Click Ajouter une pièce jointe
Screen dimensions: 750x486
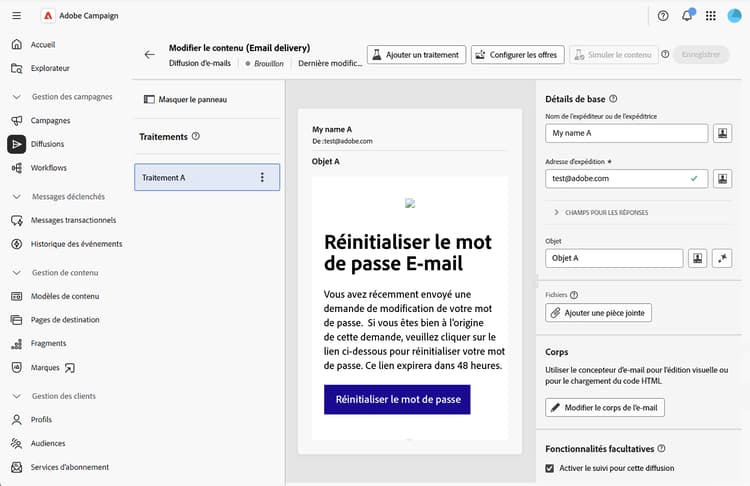coord(598,313)
